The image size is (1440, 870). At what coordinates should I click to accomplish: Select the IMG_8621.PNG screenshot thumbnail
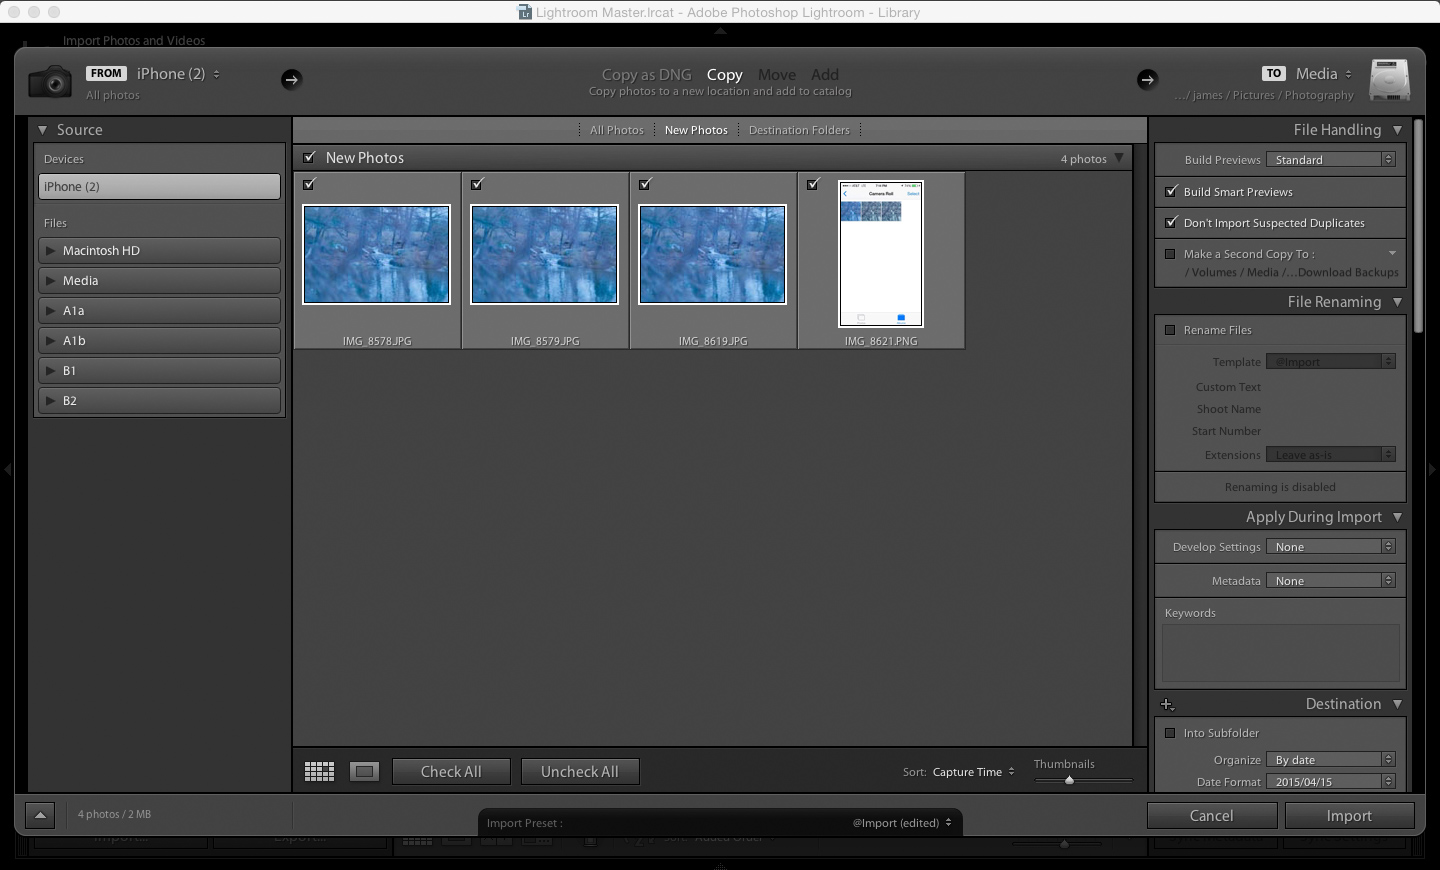[881, 254]
